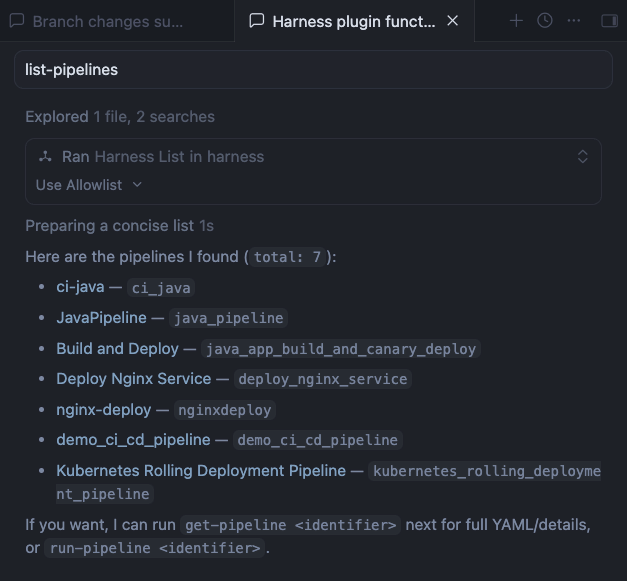Viewport: 627px width, 581px height.
Task: Click the demo_ci_cd_pipeline pipeline name
Action: point(133,440)
